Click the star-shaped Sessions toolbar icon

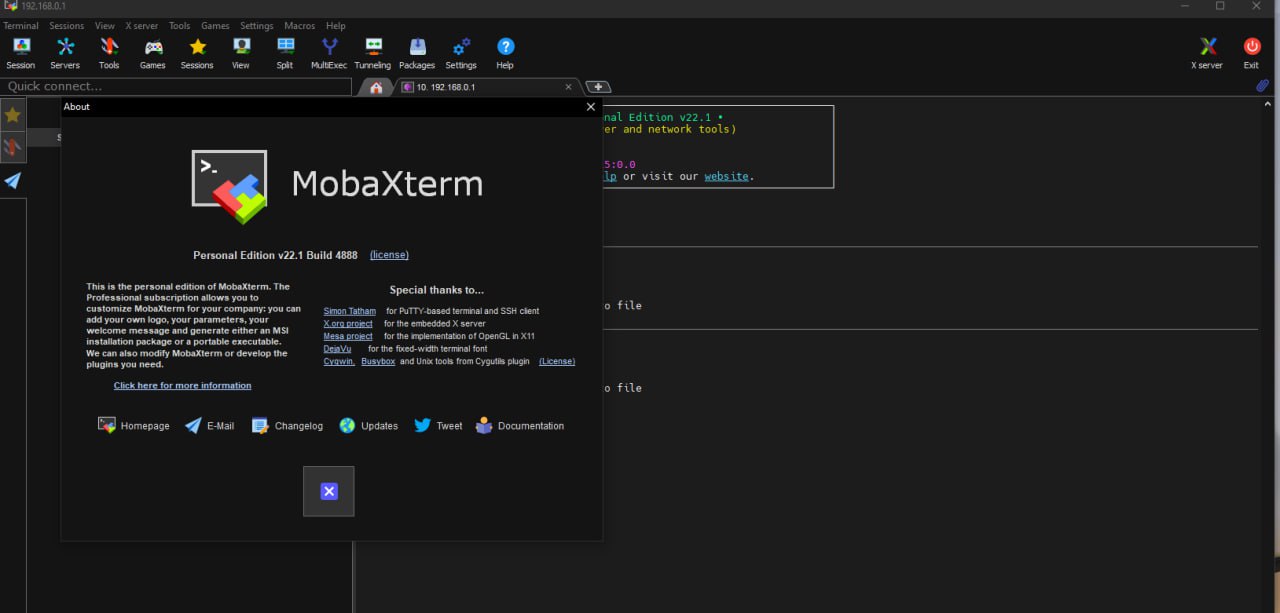197,53
